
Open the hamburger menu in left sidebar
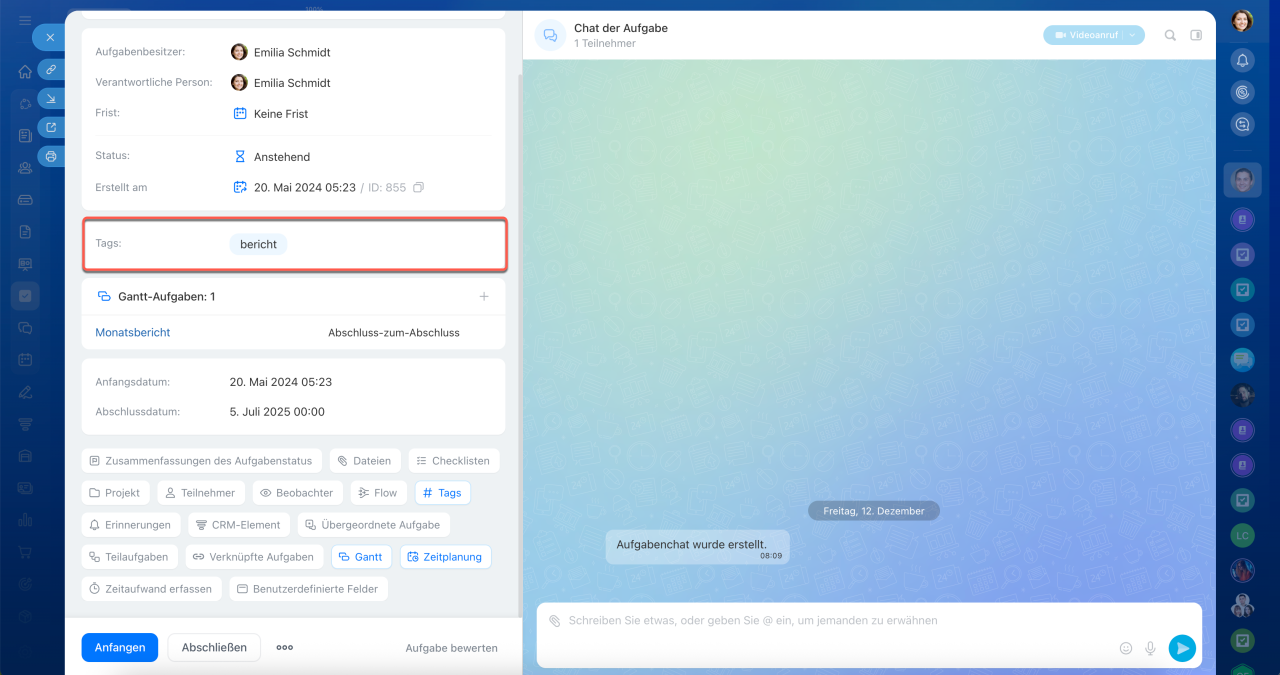(25, 21)
